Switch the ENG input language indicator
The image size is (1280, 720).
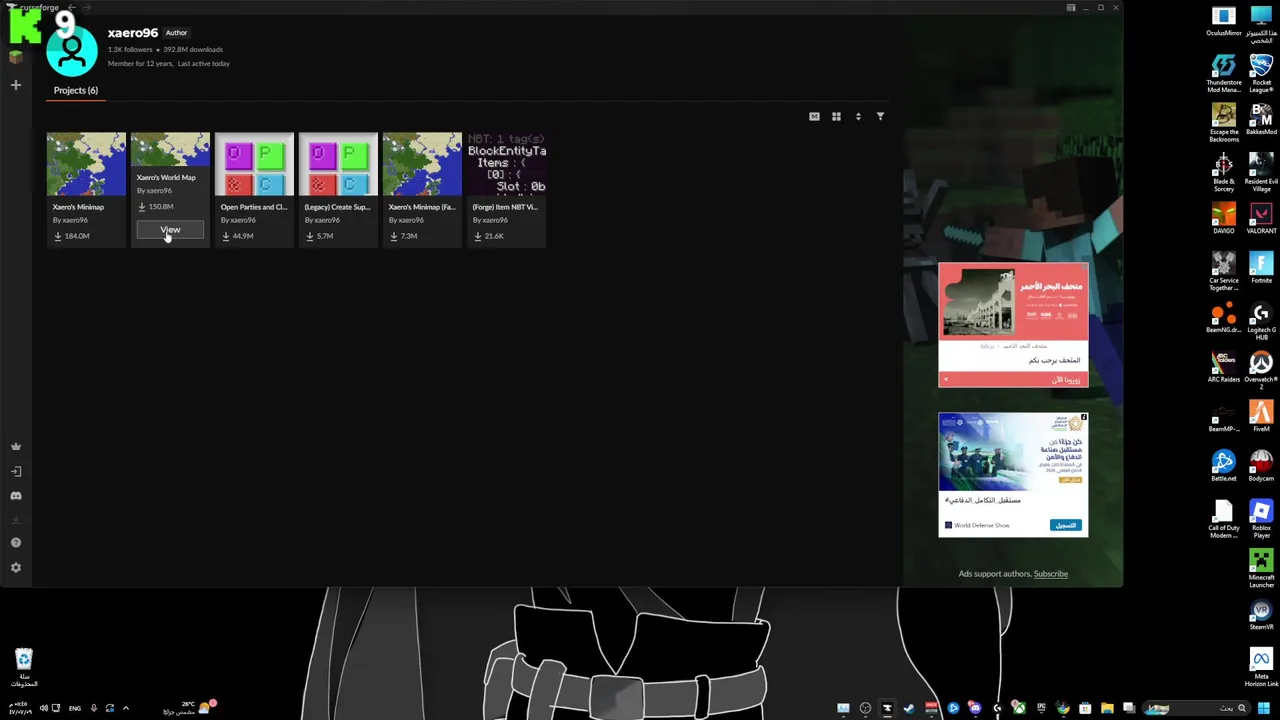[74, 709]
